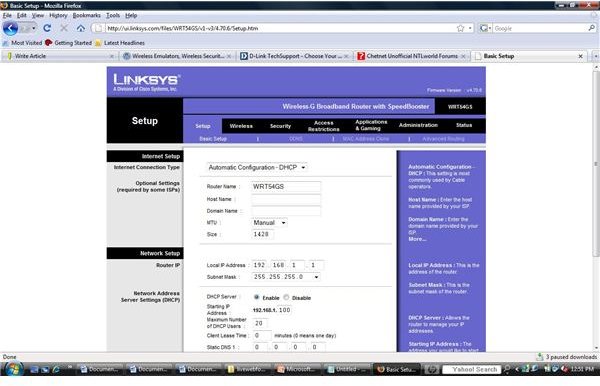600x386 pixels.
Task: Close the Chetnet Unofficial NTLworld Forums tab
Action: [463, 56]
